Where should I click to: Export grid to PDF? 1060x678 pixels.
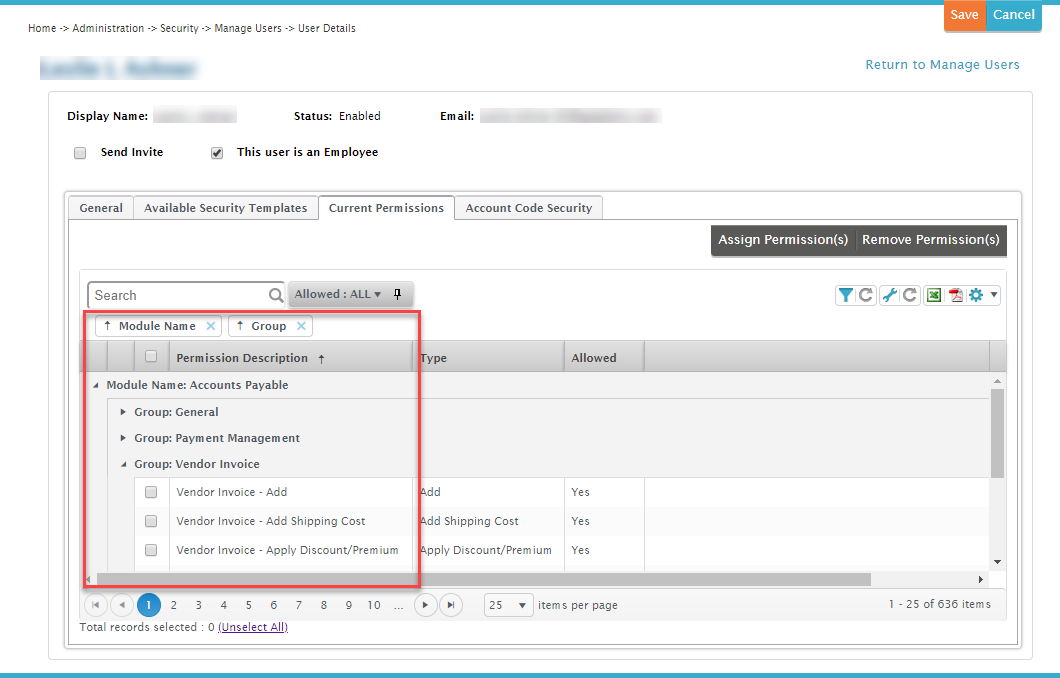956,295
